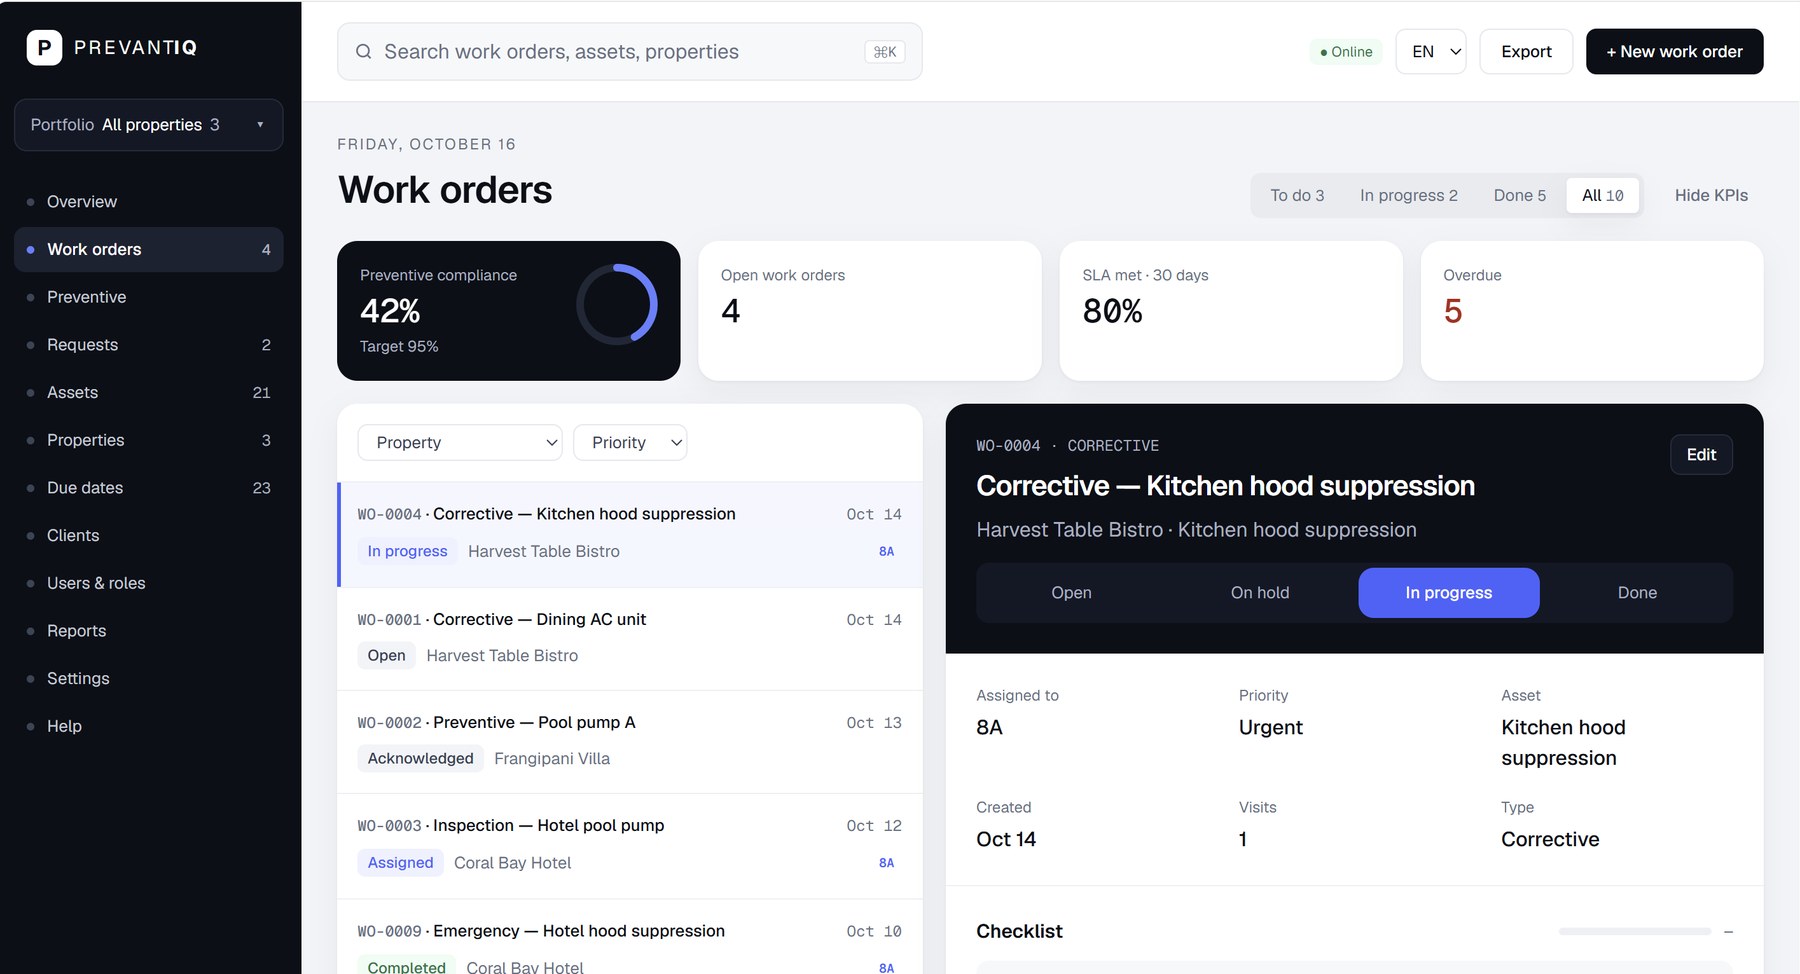Set work order status to Open

pos(1071,593)
